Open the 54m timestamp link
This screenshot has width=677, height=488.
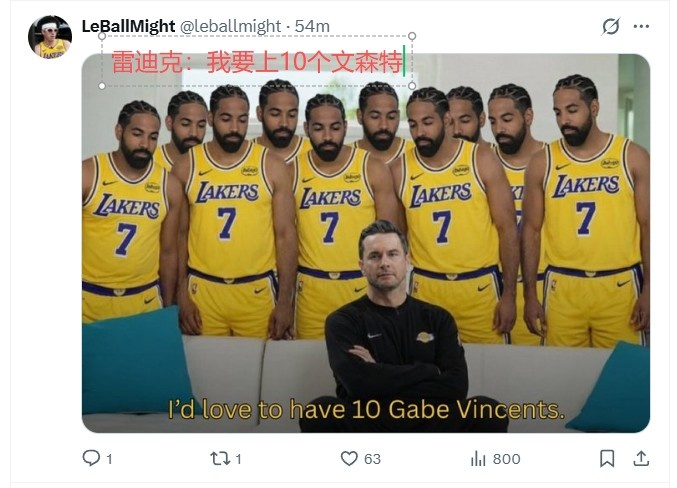(312, 26)
